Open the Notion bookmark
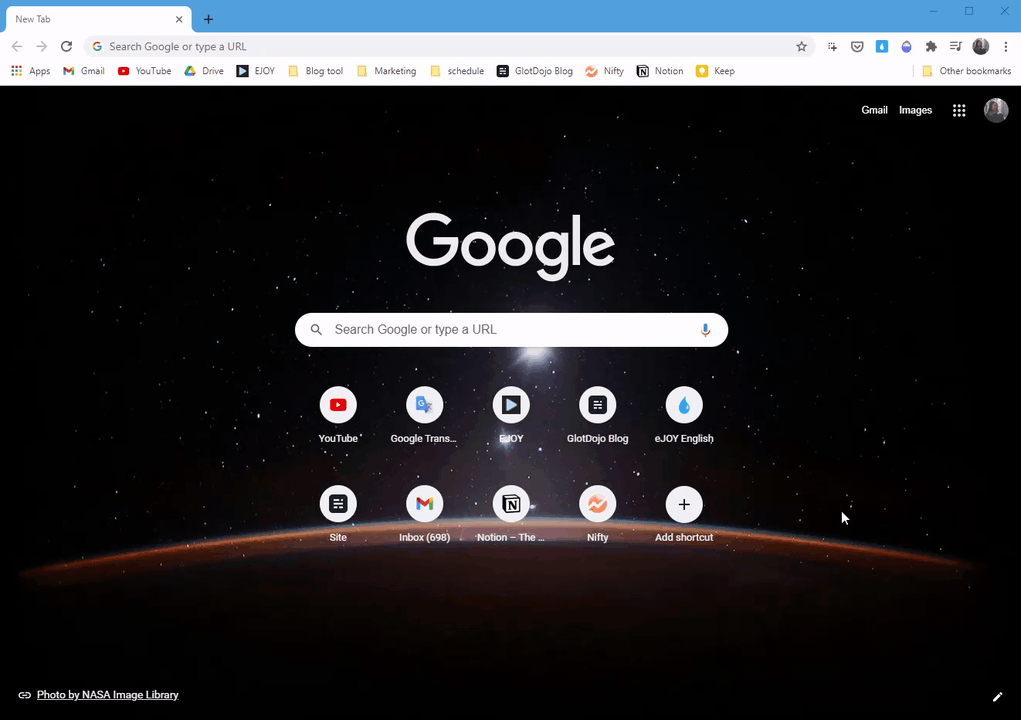Viewport: 1021px width, 720px height. [x=660, y=71]
